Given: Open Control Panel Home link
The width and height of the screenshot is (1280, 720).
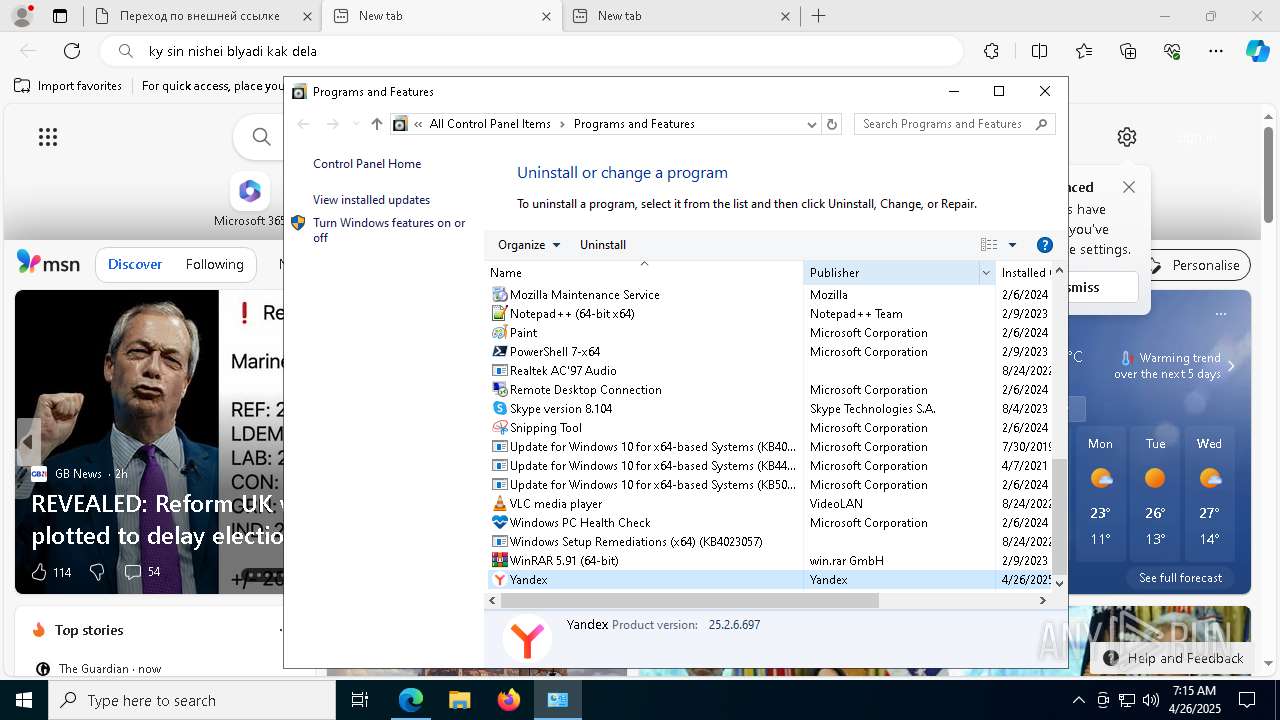Looking at the screenshot, I should pos(367,164).
